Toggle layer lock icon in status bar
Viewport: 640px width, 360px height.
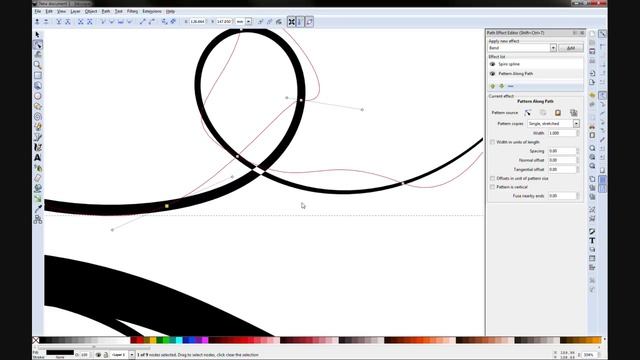coord(105,355)
